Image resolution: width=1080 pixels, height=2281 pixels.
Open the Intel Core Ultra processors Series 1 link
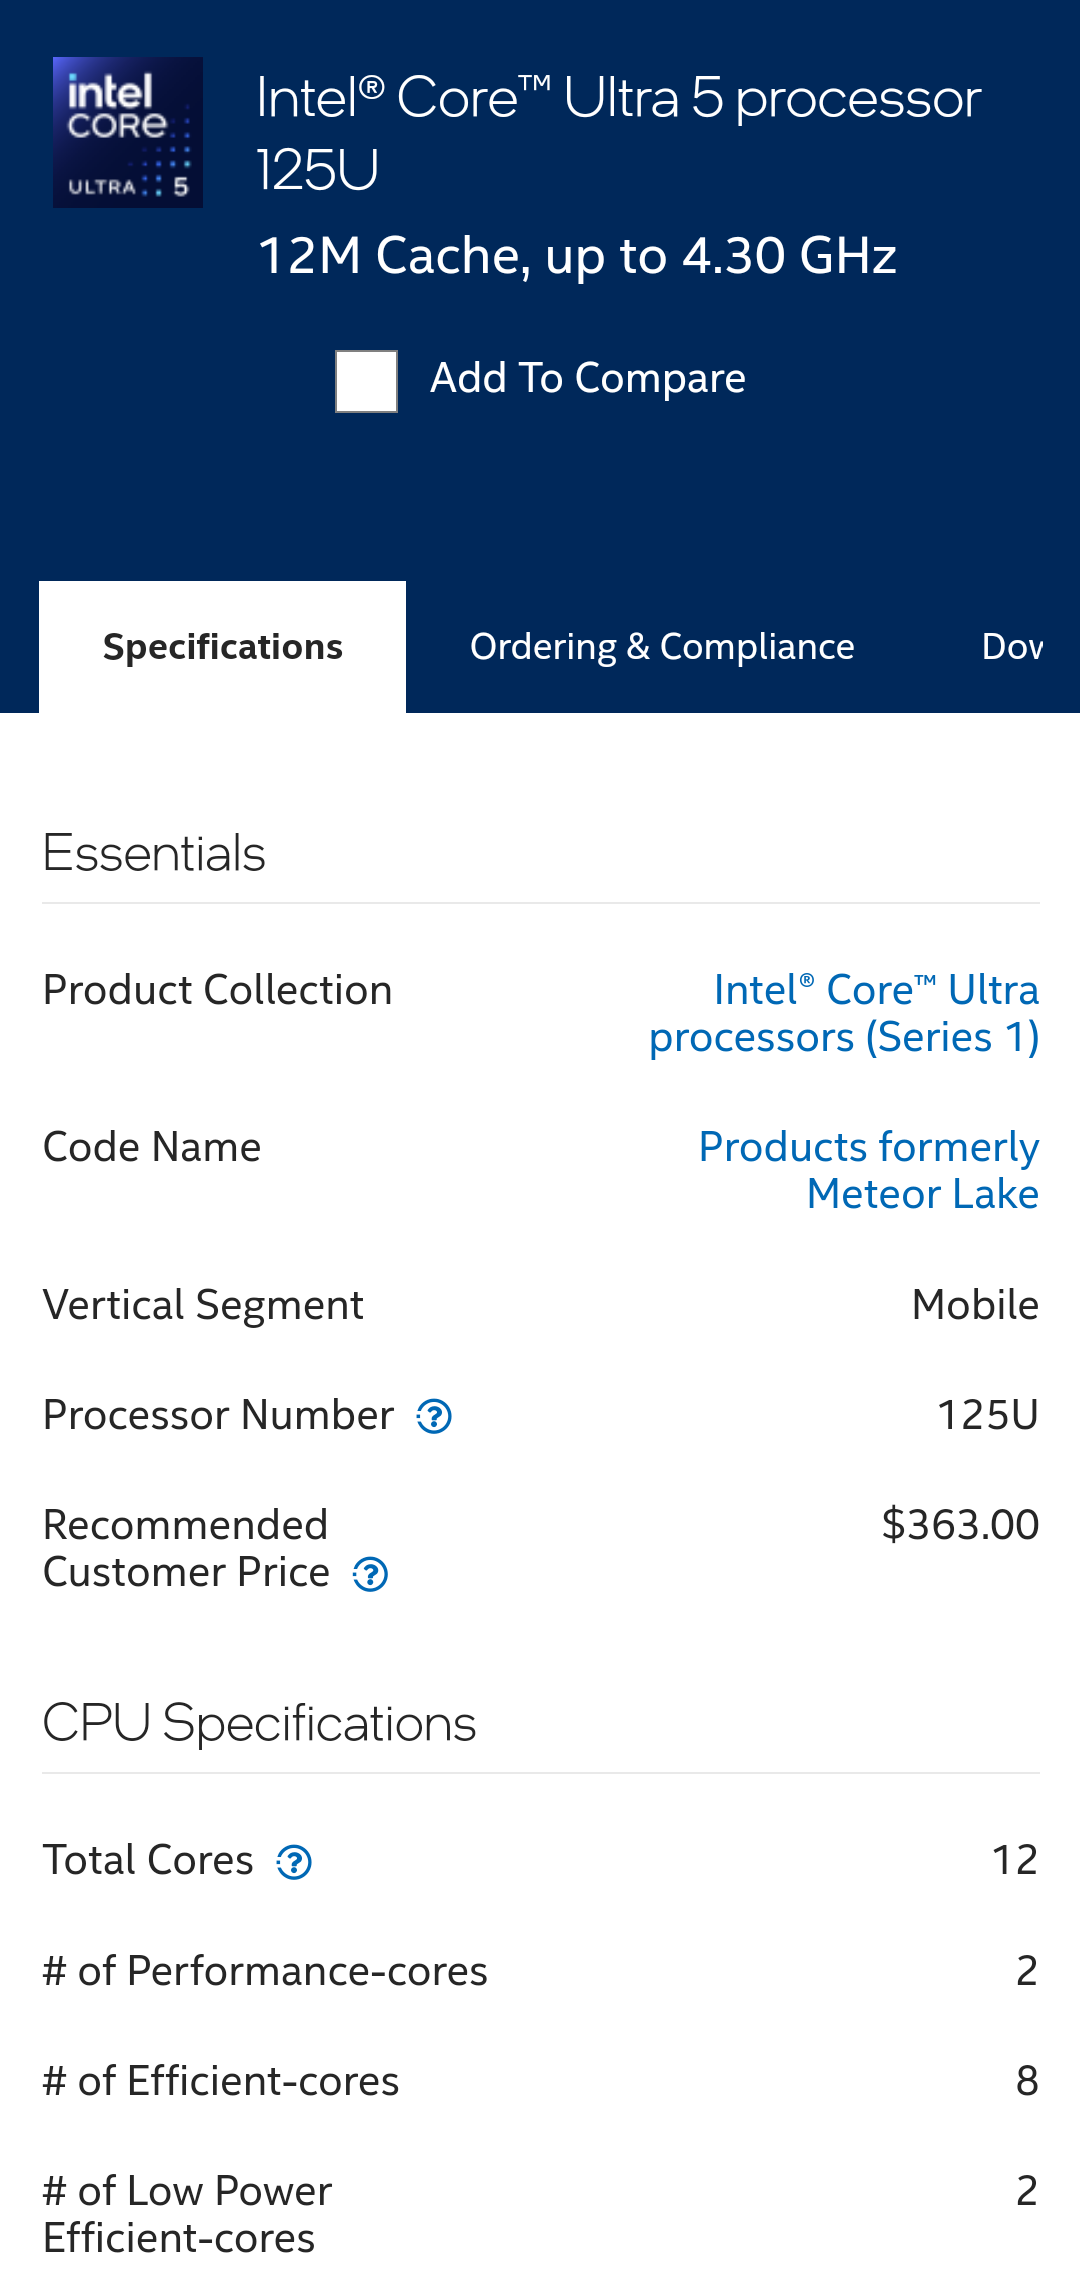pyautogui.click(x=844, y=1014)
